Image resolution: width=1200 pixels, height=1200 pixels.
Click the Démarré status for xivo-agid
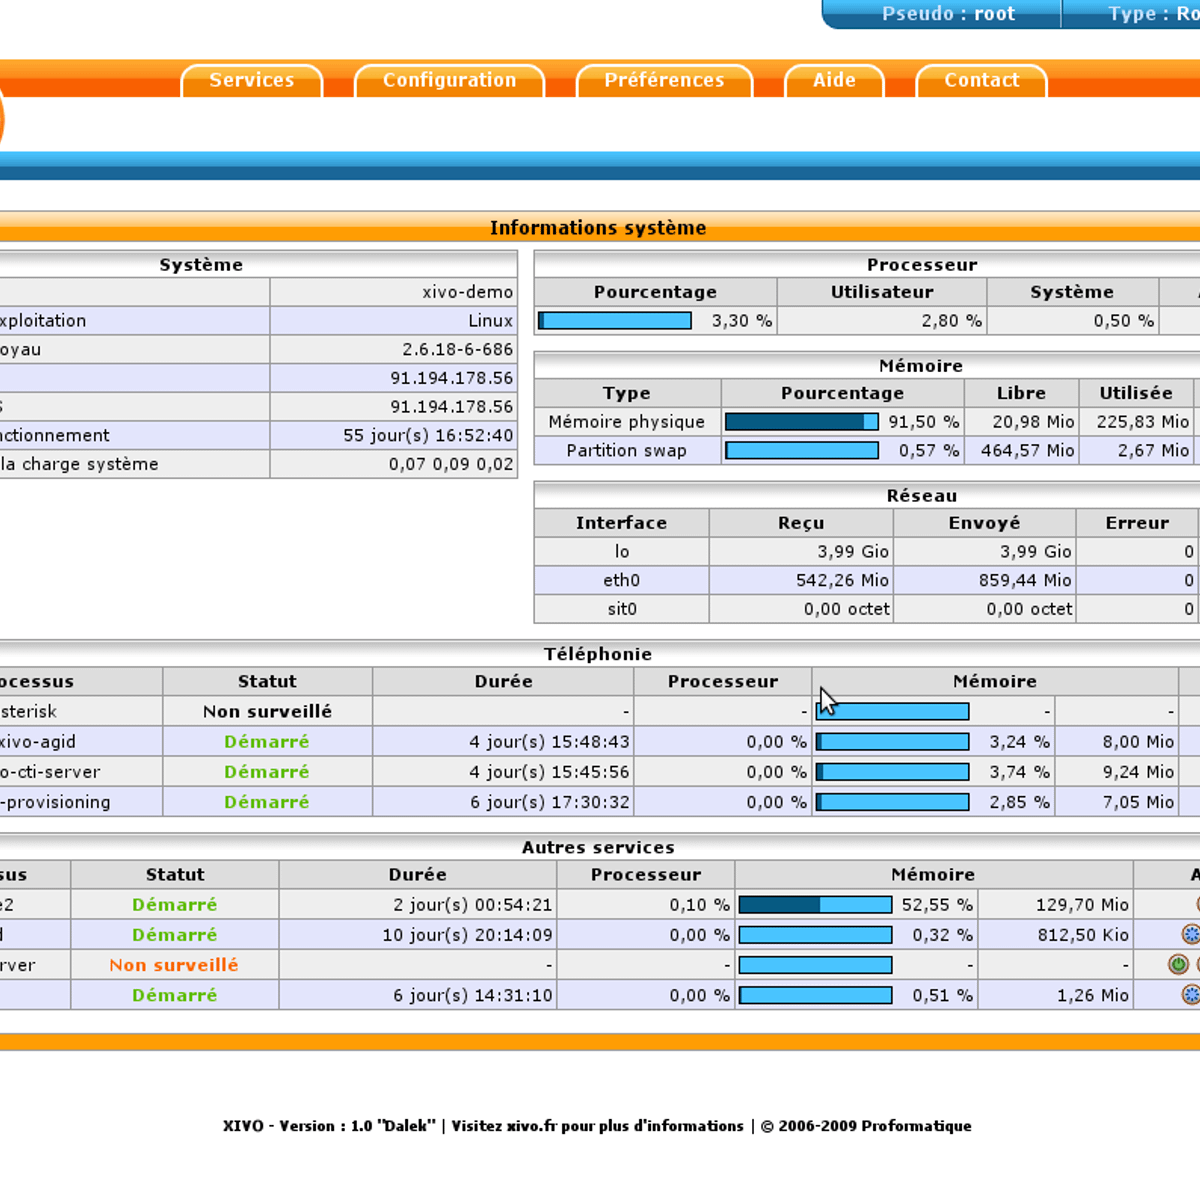(x=266, y=742)
